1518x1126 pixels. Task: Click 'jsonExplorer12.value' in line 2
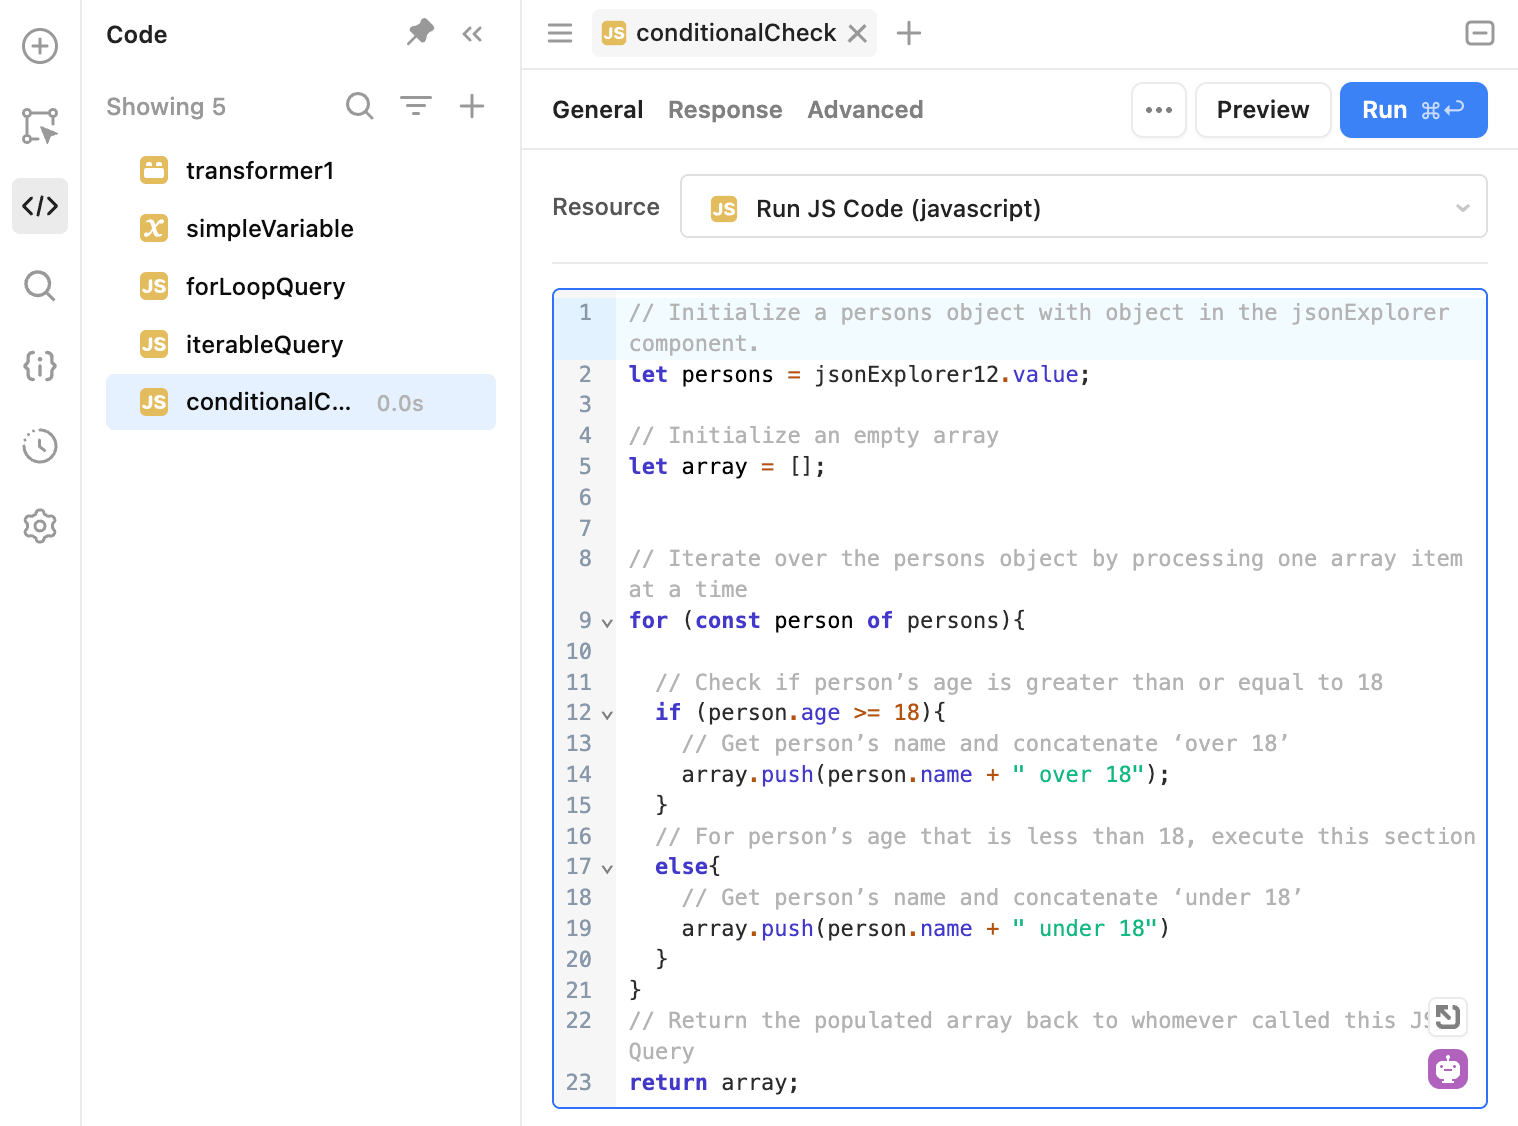click(946, 374)
